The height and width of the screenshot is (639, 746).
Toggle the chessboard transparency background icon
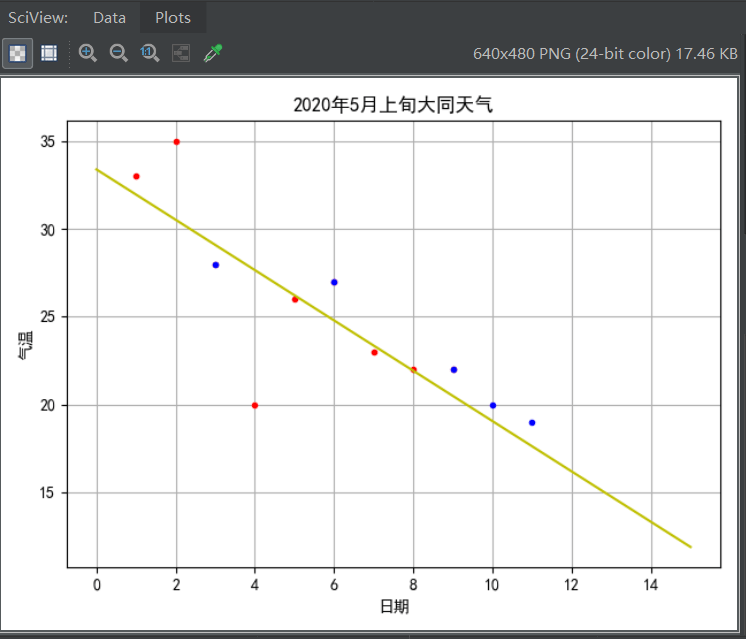click(18, 53)
